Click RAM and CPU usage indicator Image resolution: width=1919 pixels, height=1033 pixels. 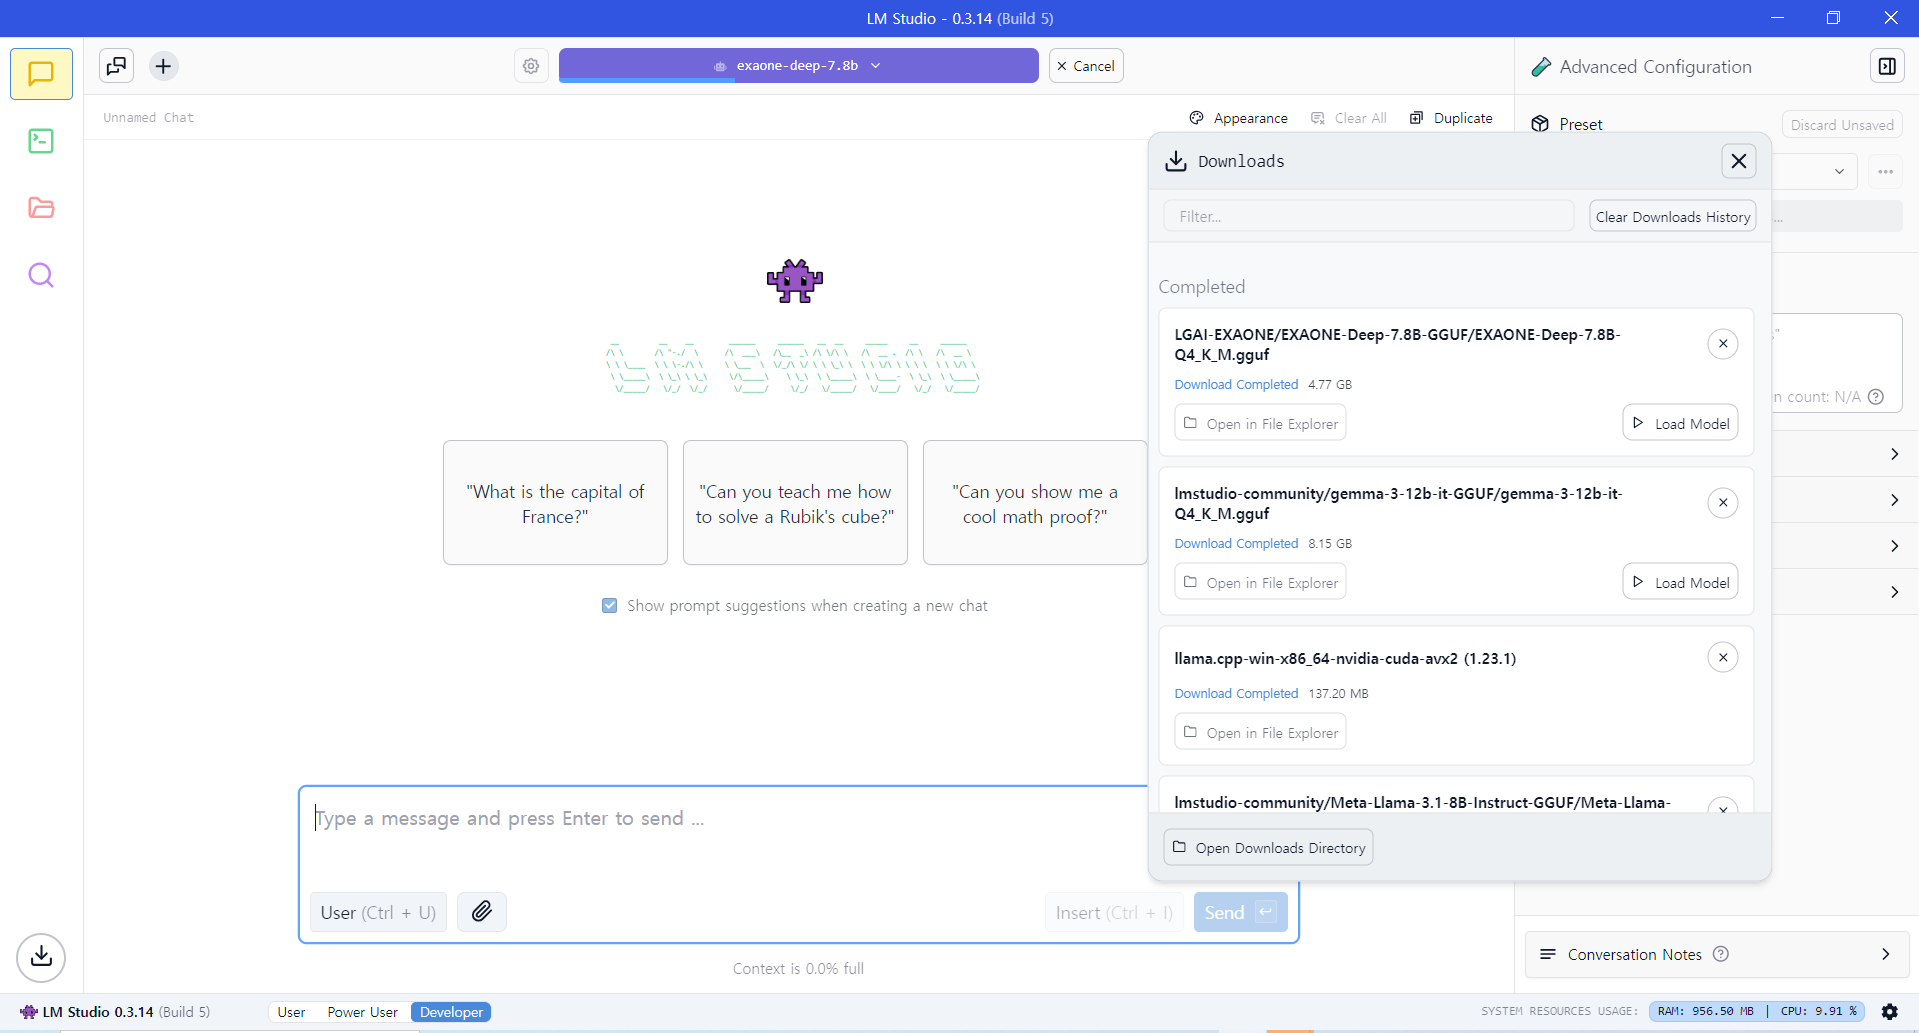point(1756,1012)
